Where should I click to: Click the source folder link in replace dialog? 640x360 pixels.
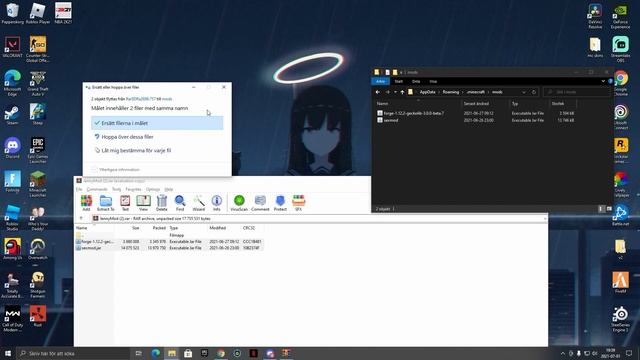(x=141, y=99)
